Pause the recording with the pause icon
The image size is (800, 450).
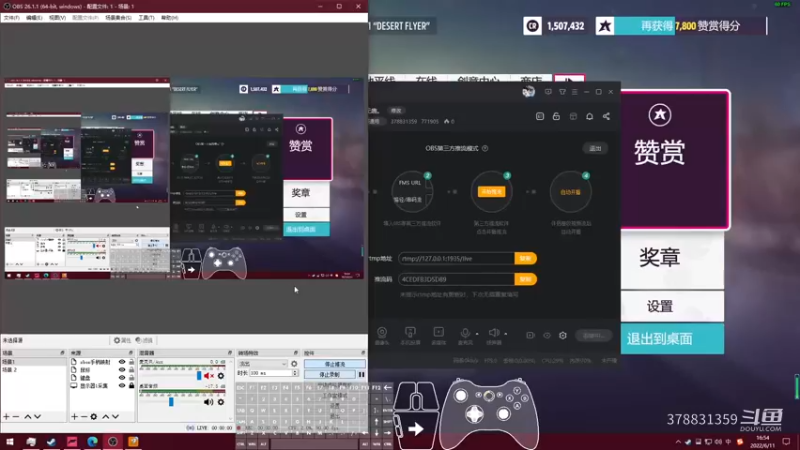(x=361, y=374)
